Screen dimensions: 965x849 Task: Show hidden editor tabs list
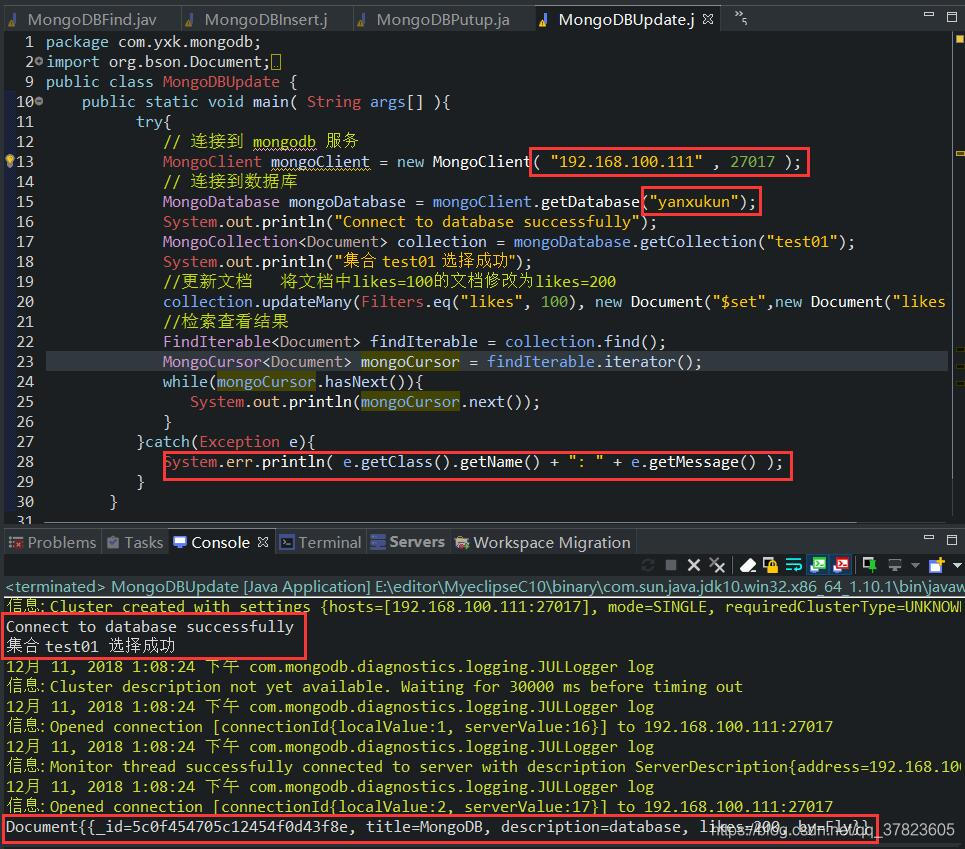(x=741, y=18)
